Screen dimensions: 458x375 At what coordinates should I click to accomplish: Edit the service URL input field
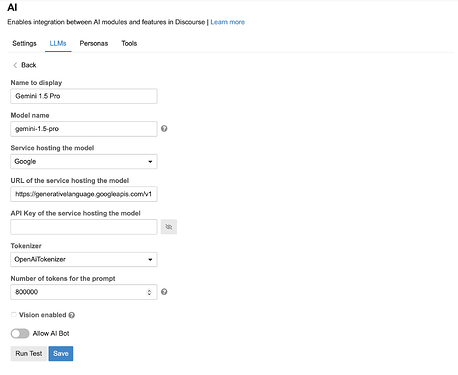coord(84,194)
